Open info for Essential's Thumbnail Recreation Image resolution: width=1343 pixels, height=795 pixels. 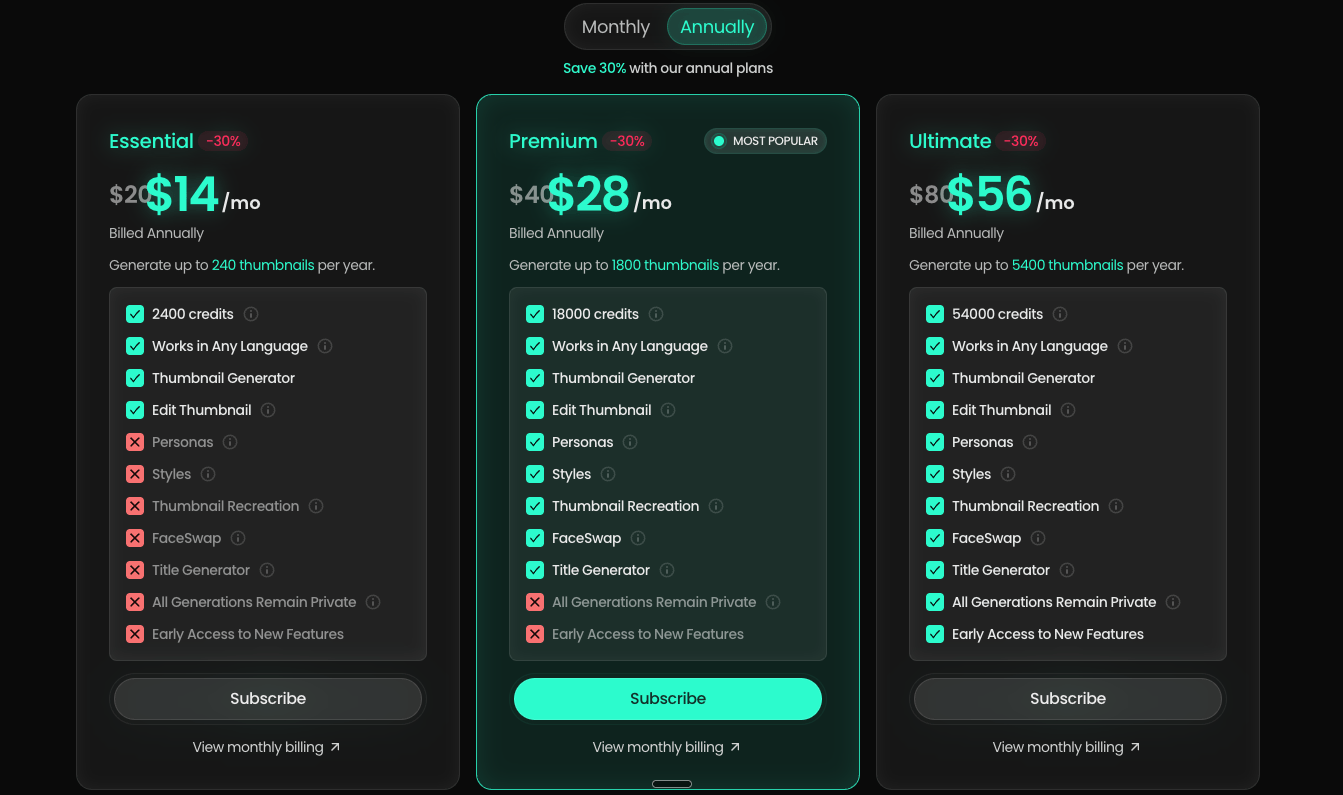click(316, 506)
